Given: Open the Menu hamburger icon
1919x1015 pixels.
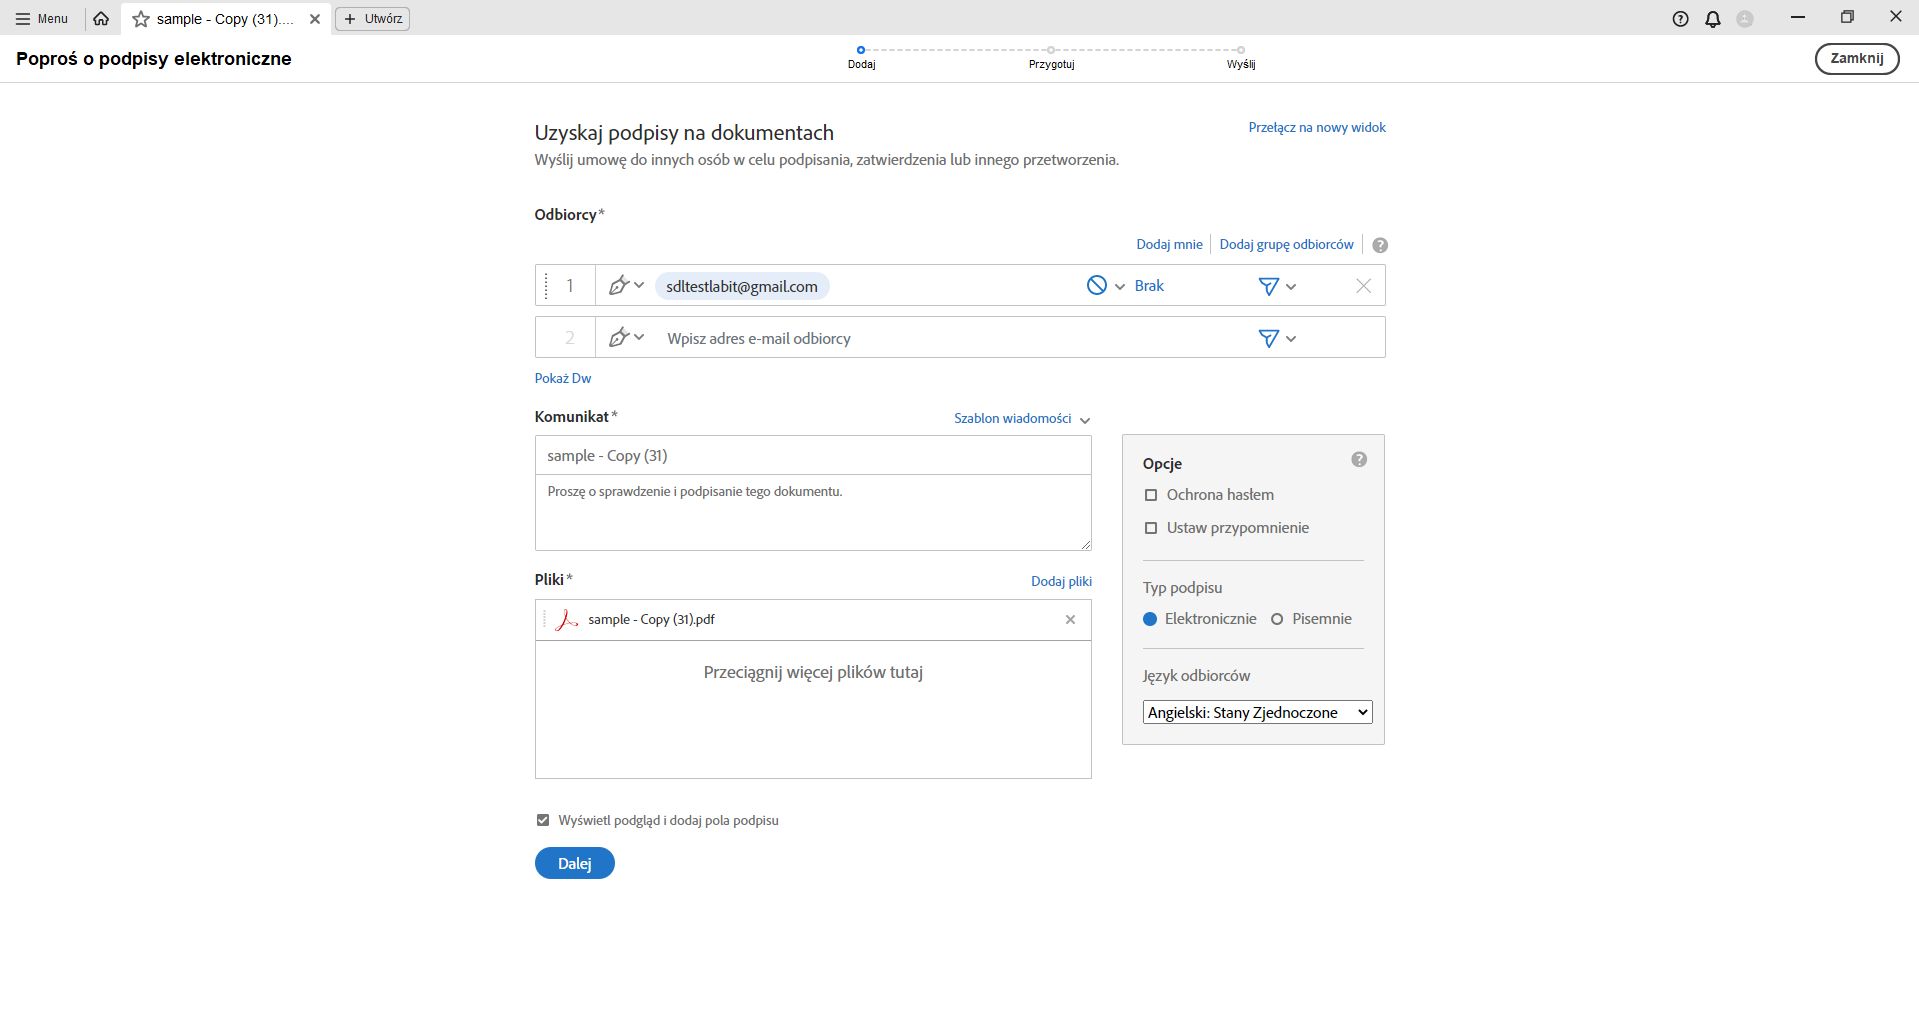Looking at the screenshot, I should tap(23, 19).
